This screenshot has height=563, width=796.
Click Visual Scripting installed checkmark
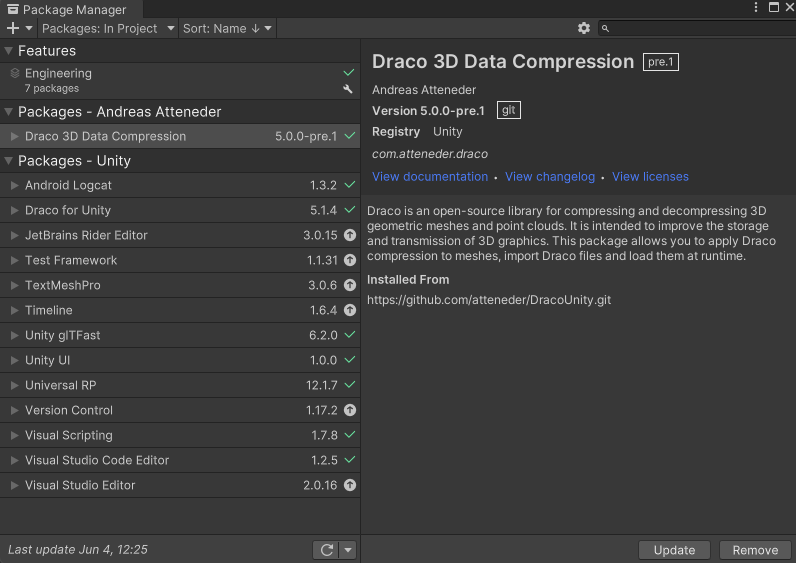350,435
